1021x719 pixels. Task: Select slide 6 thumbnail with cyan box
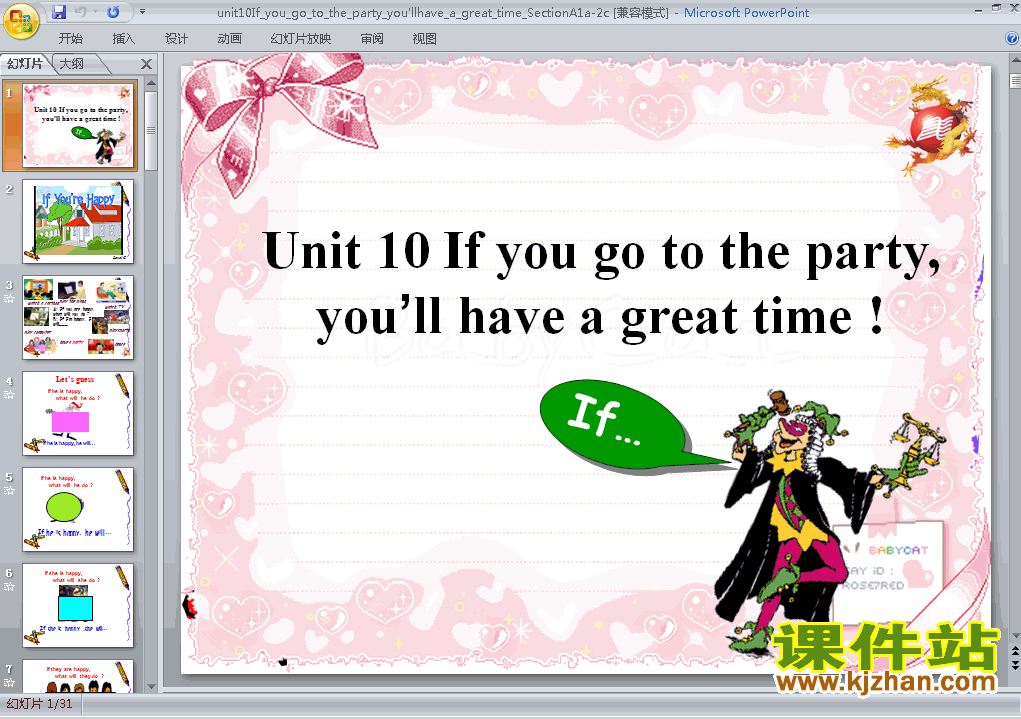click(78, 605)
